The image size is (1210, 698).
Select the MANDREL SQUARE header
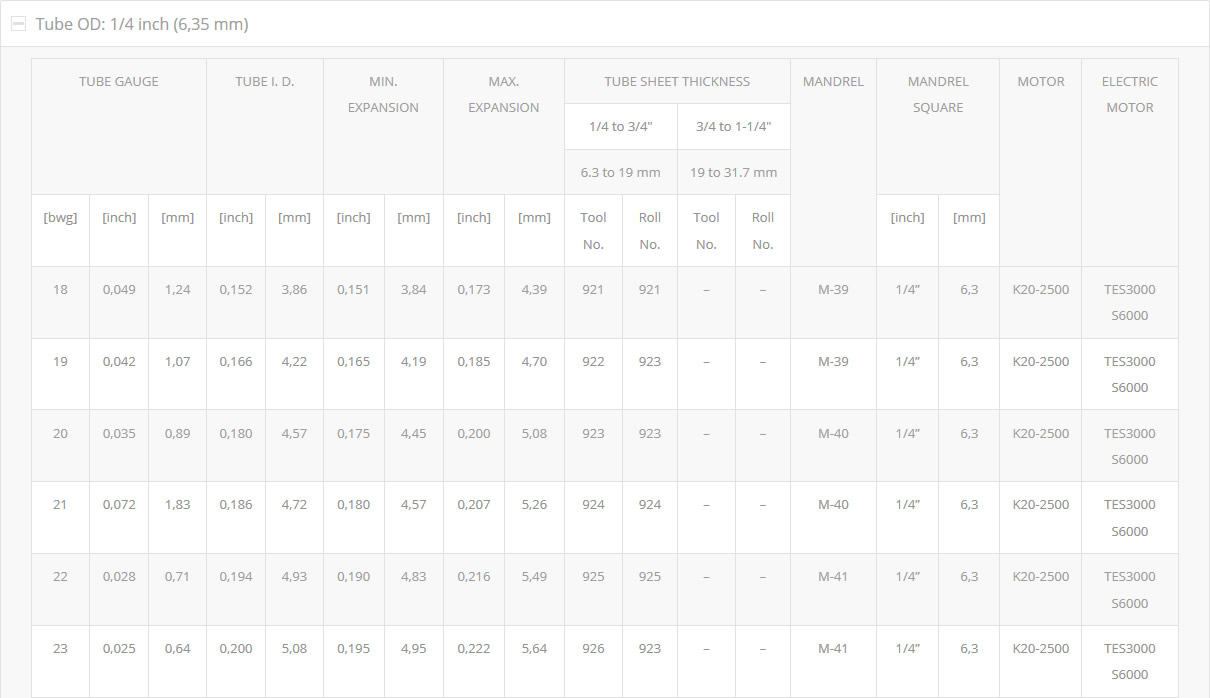(938, 95)
